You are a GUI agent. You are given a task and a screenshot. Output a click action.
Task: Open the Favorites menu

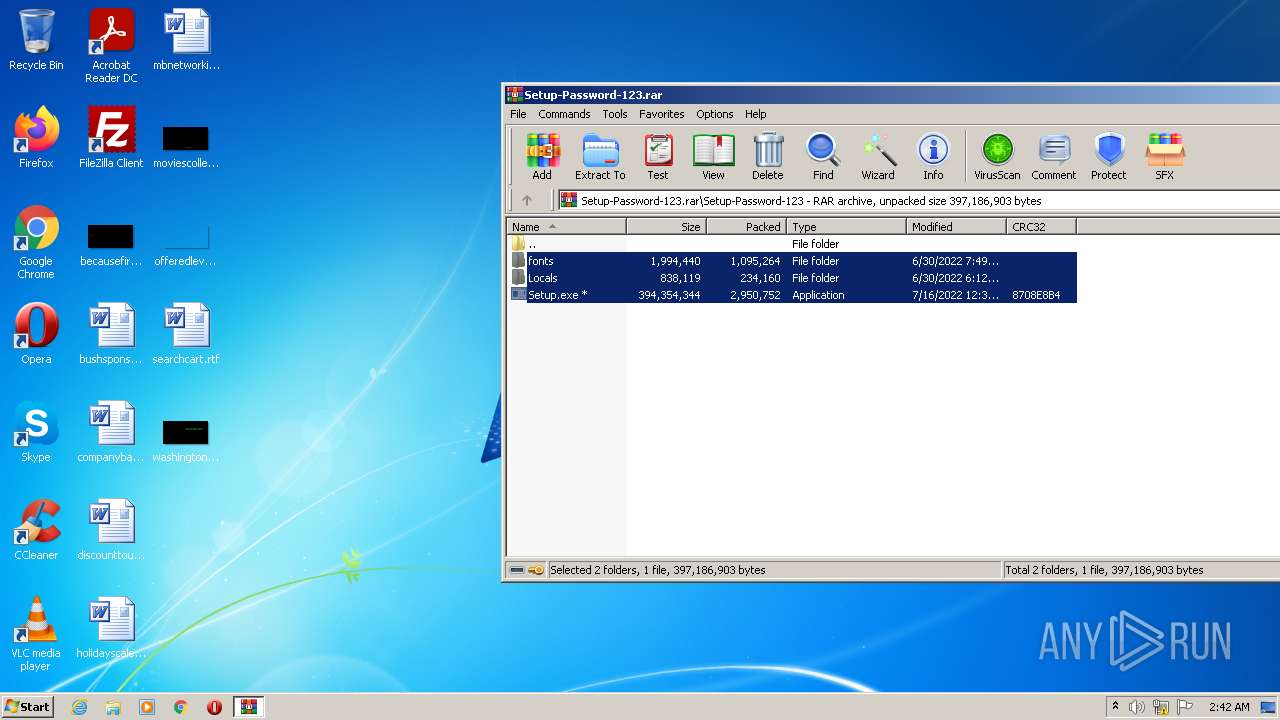click(x=662, y=114)
